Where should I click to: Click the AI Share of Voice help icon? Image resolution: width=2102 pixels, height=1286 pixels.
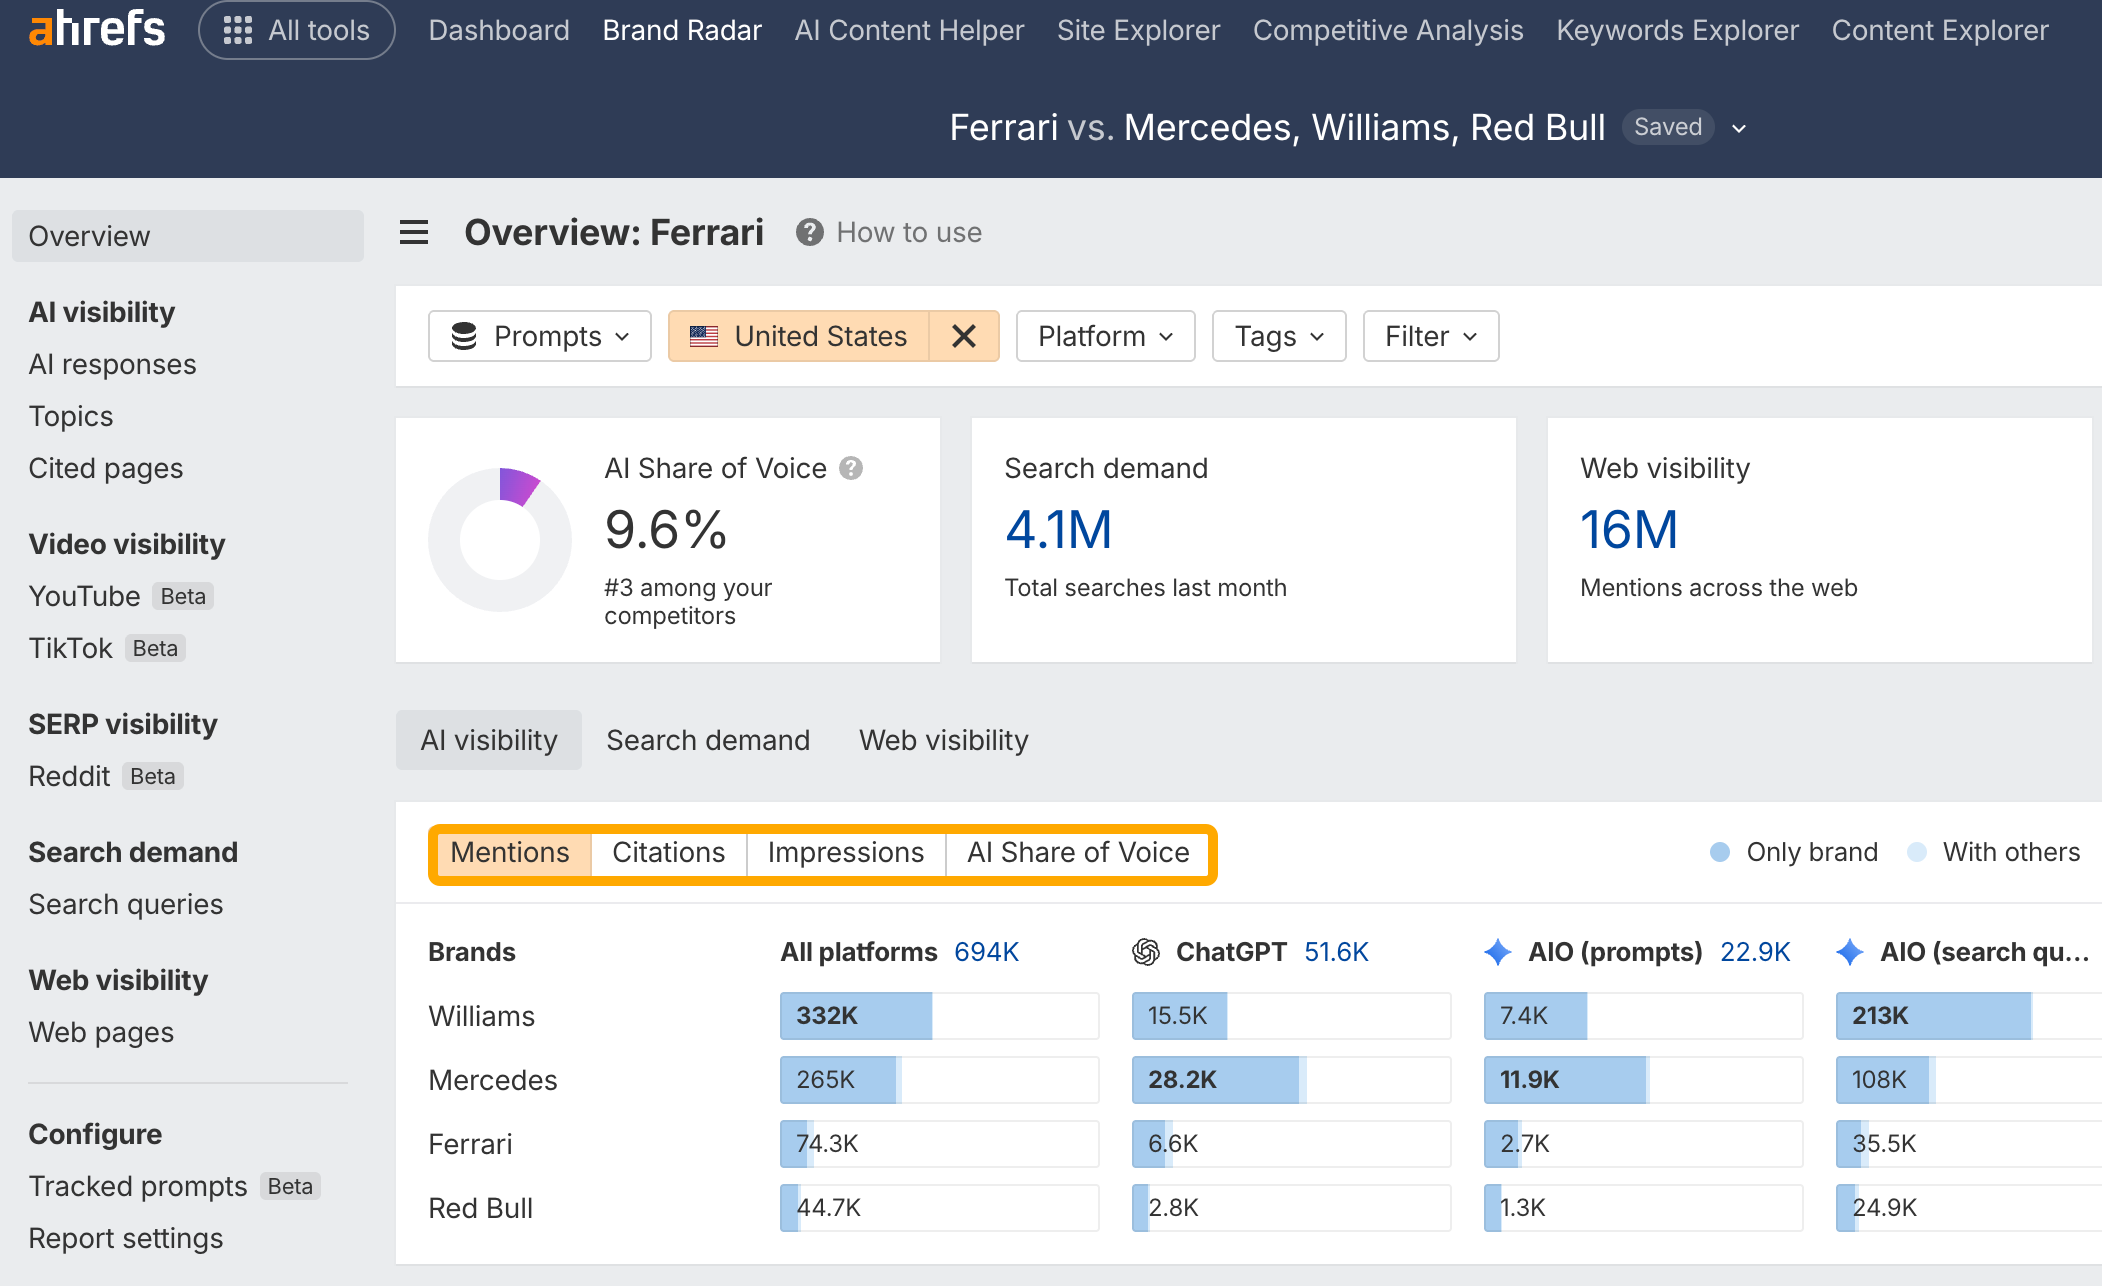851,468
